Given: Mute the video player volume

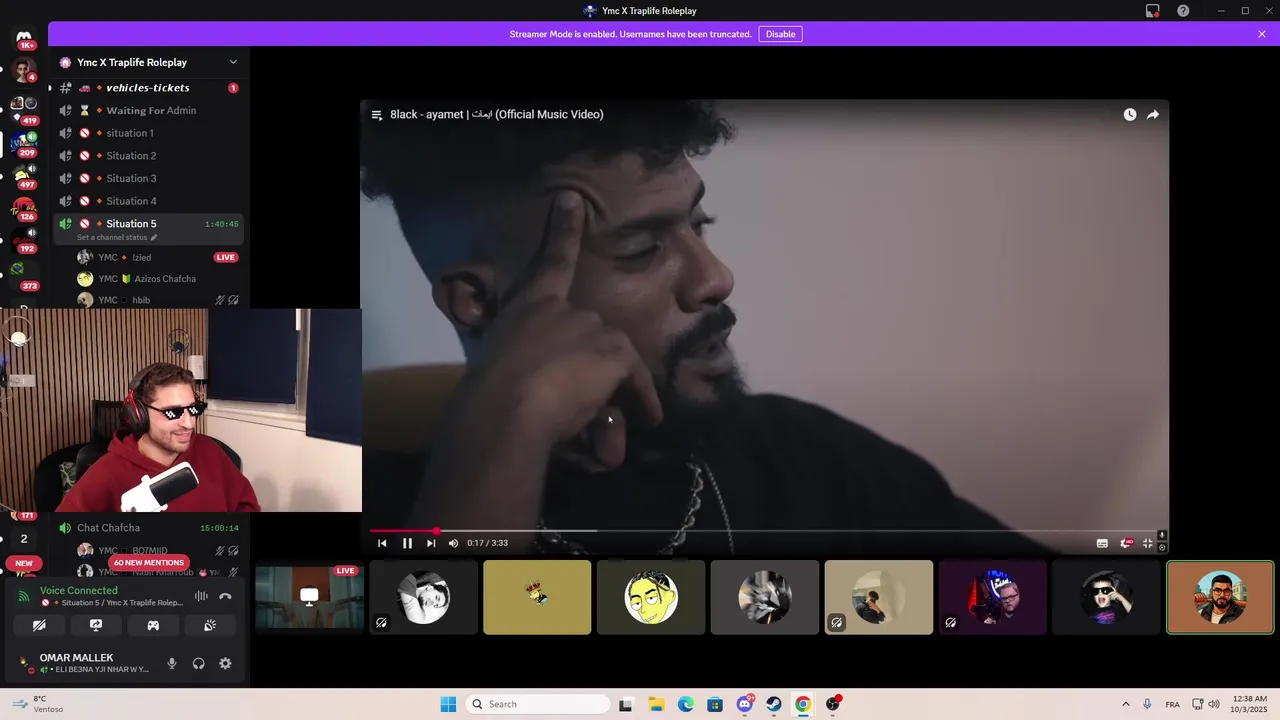Looking at the screenshot, I should point(453,543).
